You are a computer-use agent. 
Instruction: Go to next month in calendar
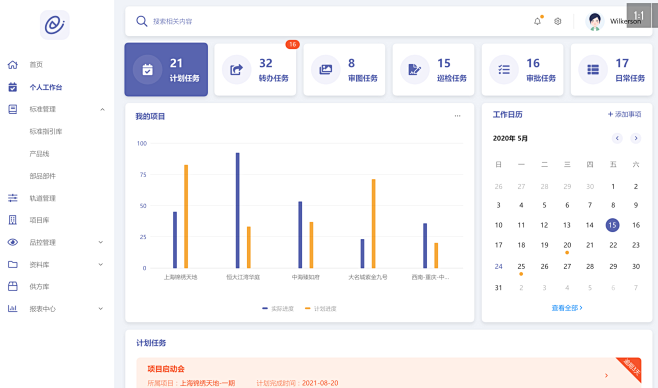(x=636, y=138)
